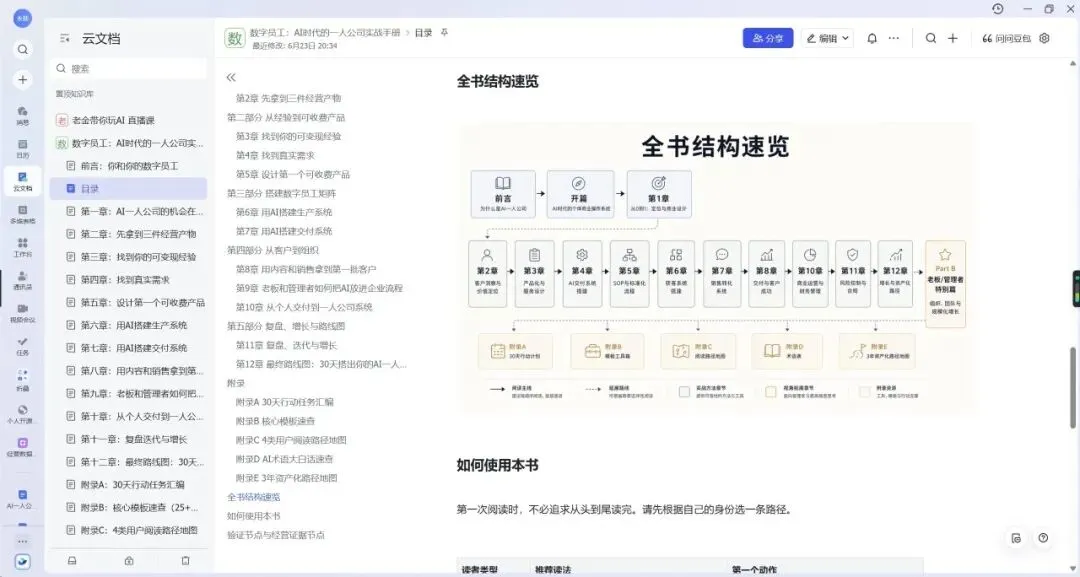This screenshot has height=577, width=1080.
Task: Open 任务 in the left navigation
Action: coord(23,346)
